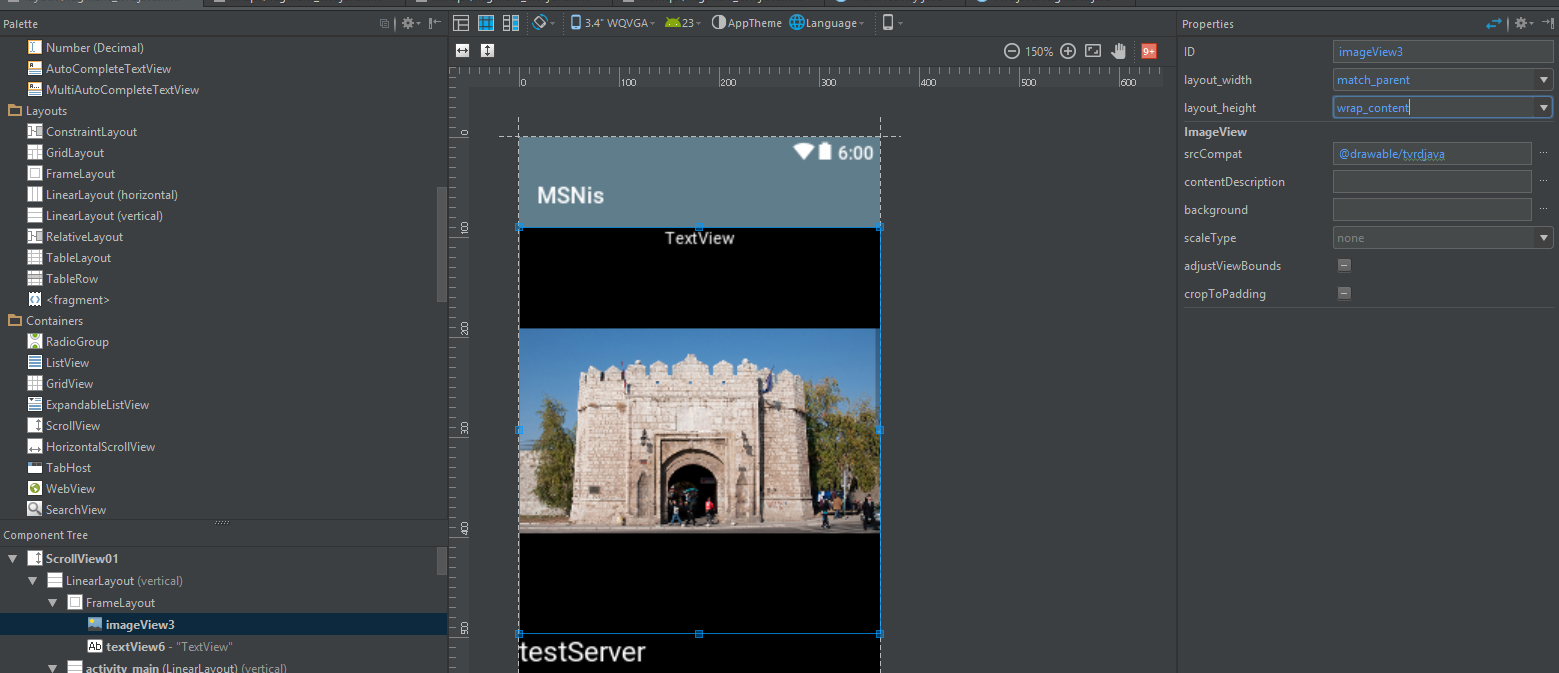The height and width of the screenshot is (673, 1559).
Task: Collapse the LinearLayout (vertical) tree node
Action: pos(33,581)
